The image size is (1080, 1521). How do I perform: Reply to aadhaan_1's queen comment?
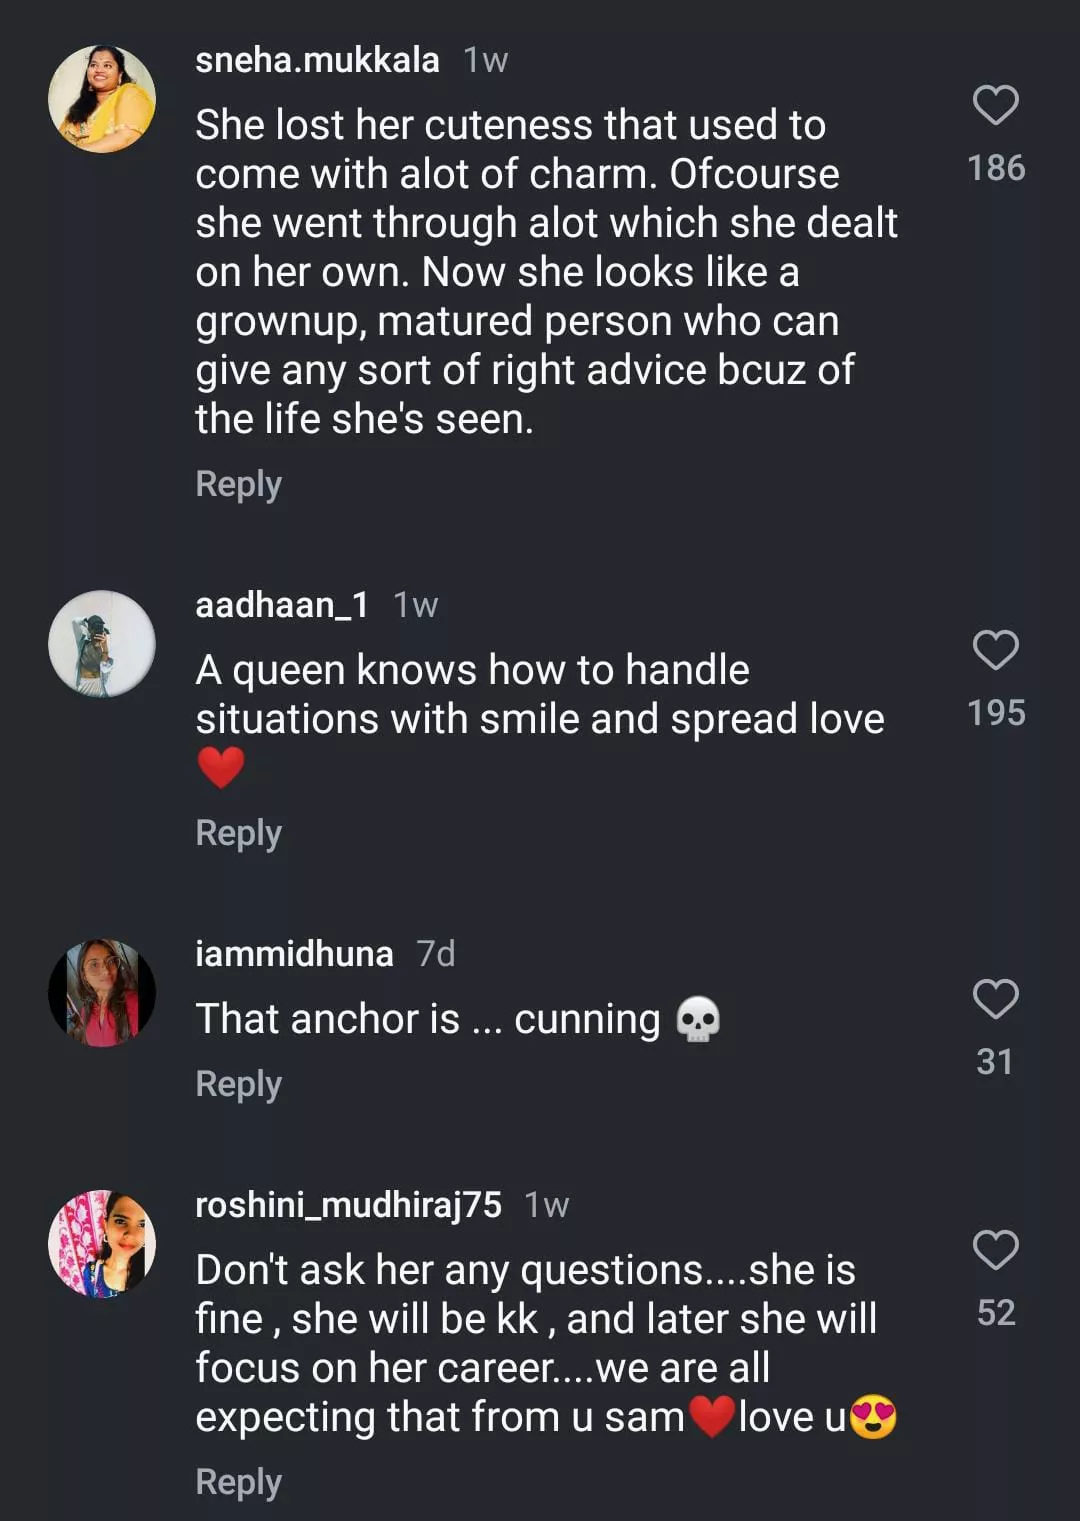(238, 833)
